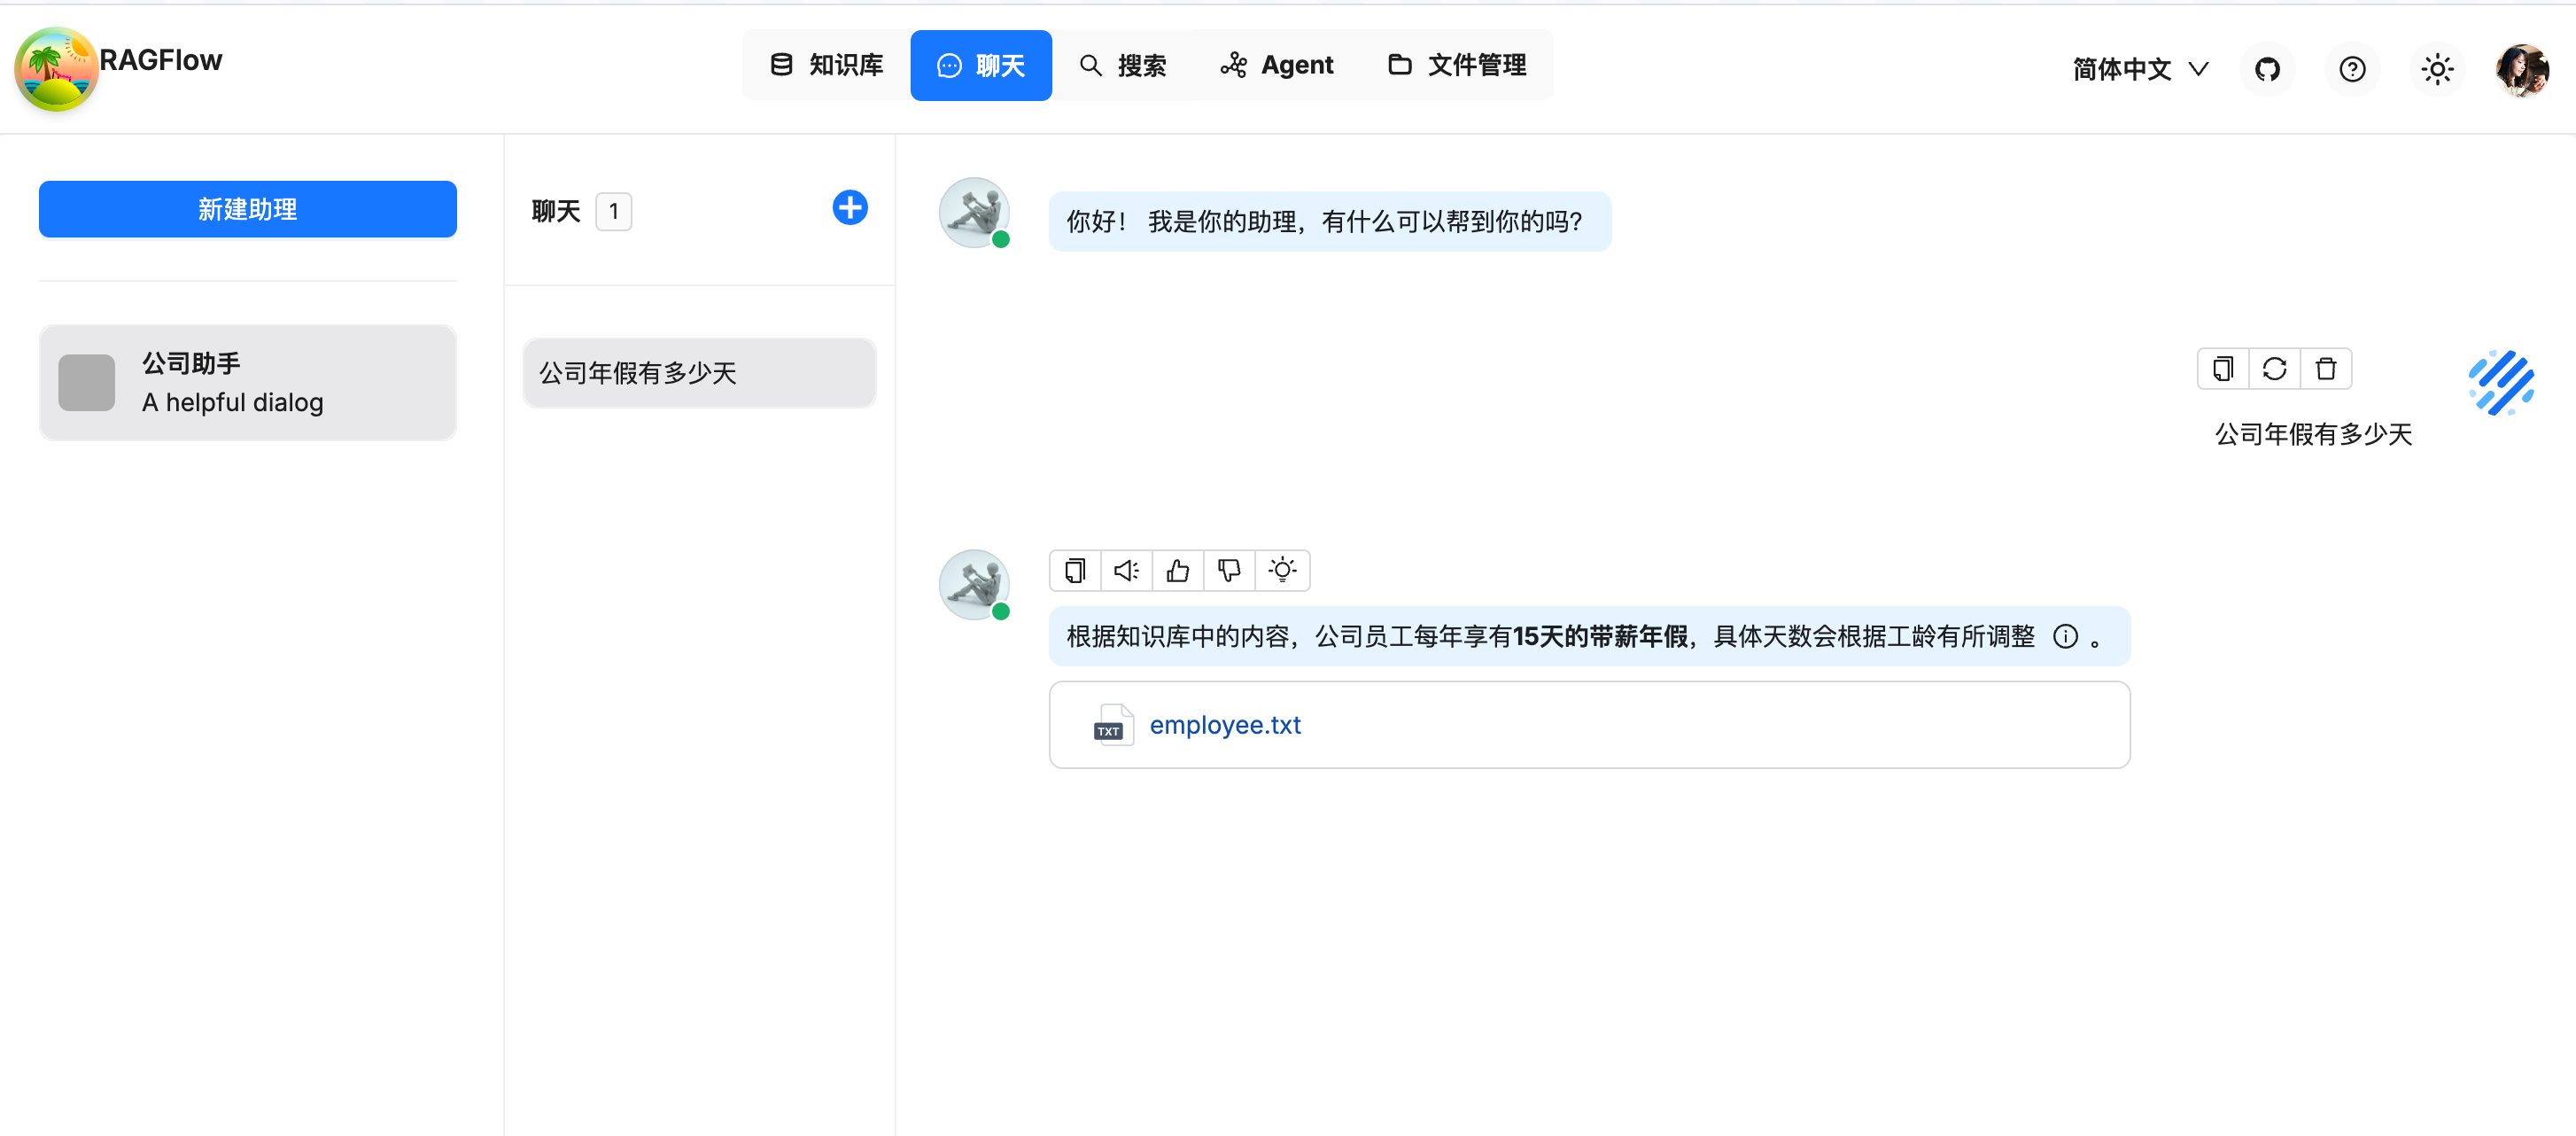Show citation info icon in answer
The image size is (2576, 1136).
pos(2065,636)
